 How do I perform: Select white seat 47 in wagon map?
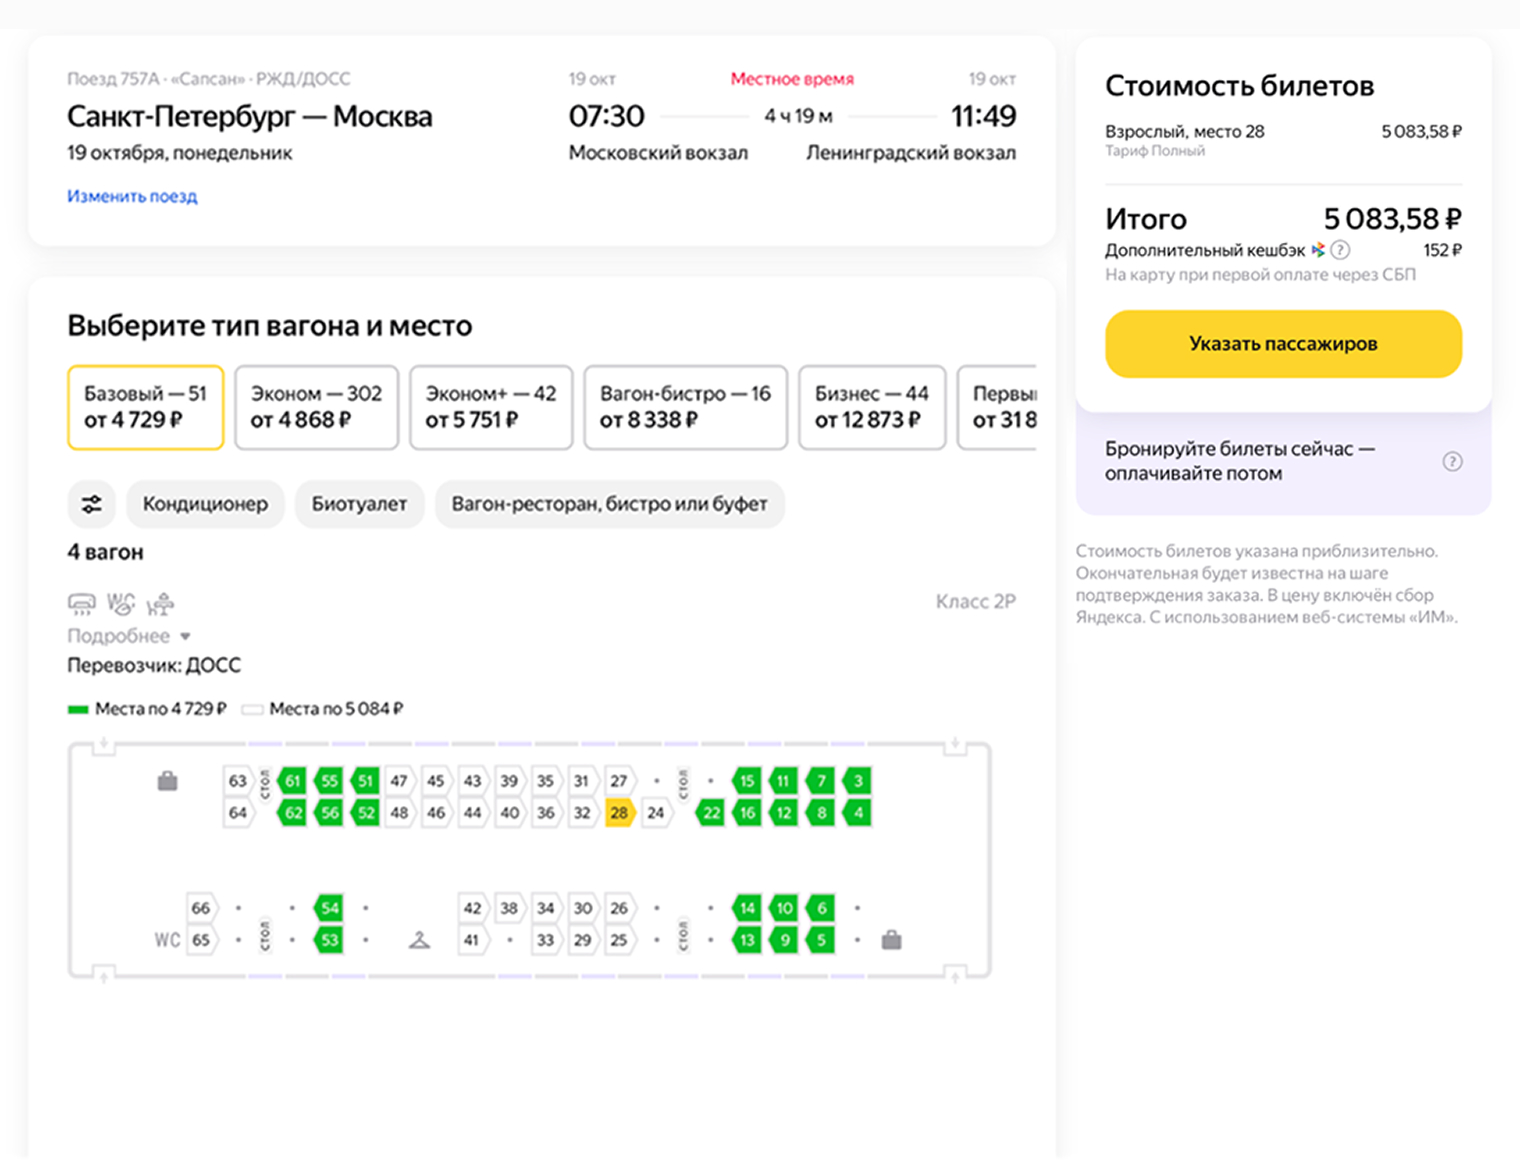[399, 781]
